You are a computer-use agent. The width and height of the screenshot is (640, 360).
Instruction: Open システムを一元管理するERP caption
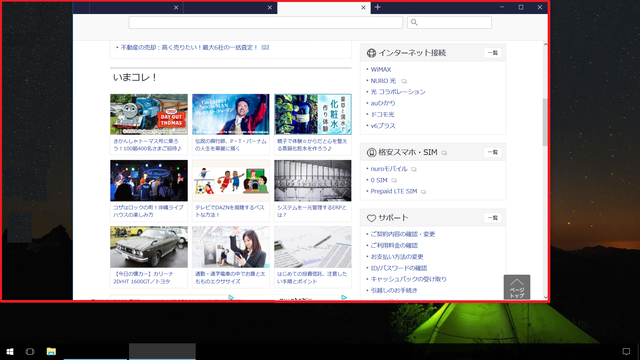(x=312, y=211)
